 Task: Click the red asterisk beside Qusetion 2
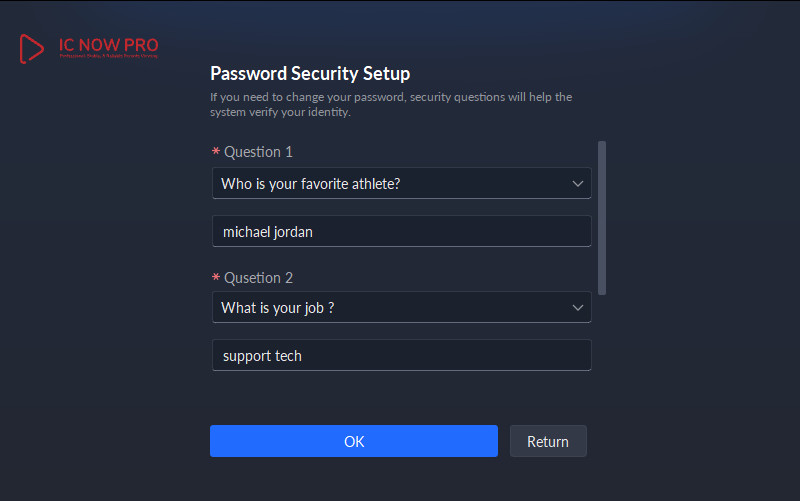215,279
